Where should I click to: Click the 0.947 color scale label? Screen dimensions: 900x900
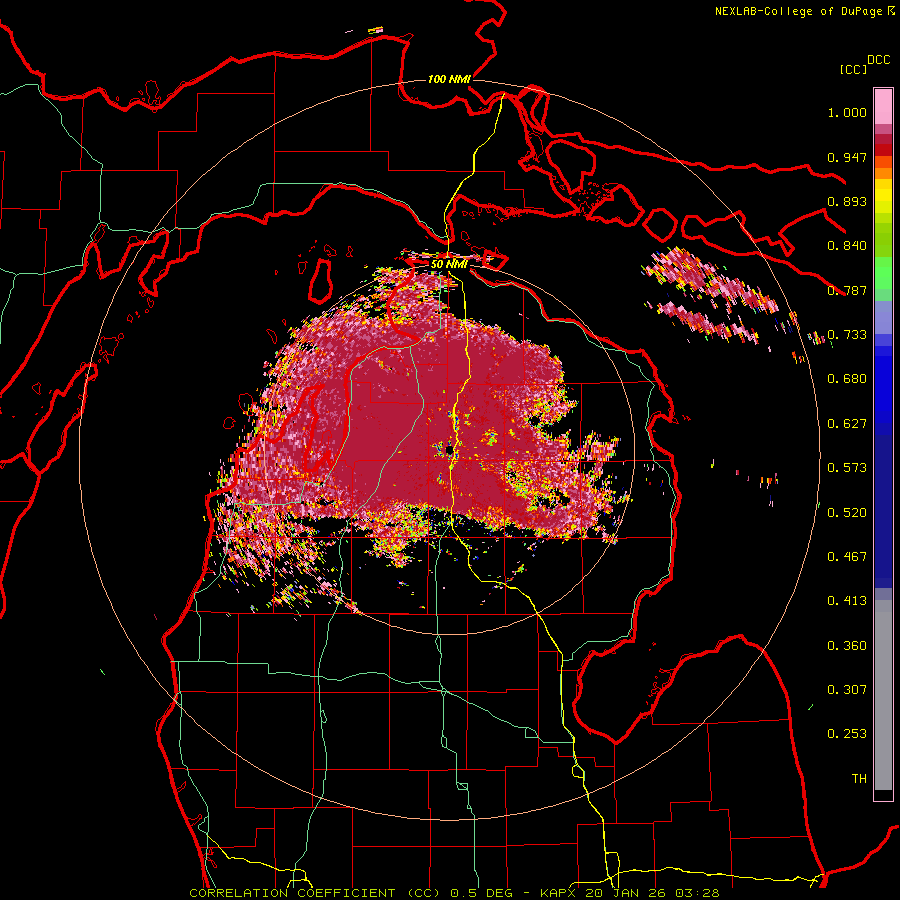(x=847, y=157)
